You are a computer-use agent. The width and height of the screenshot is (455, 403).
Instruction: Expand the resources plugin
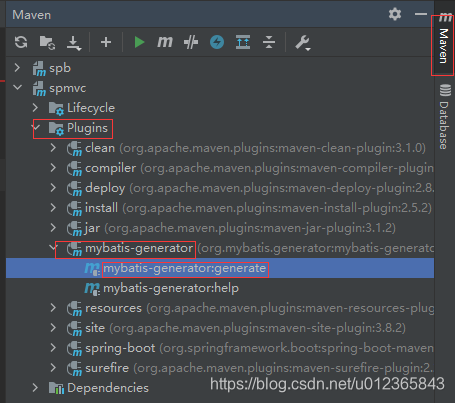53,308
